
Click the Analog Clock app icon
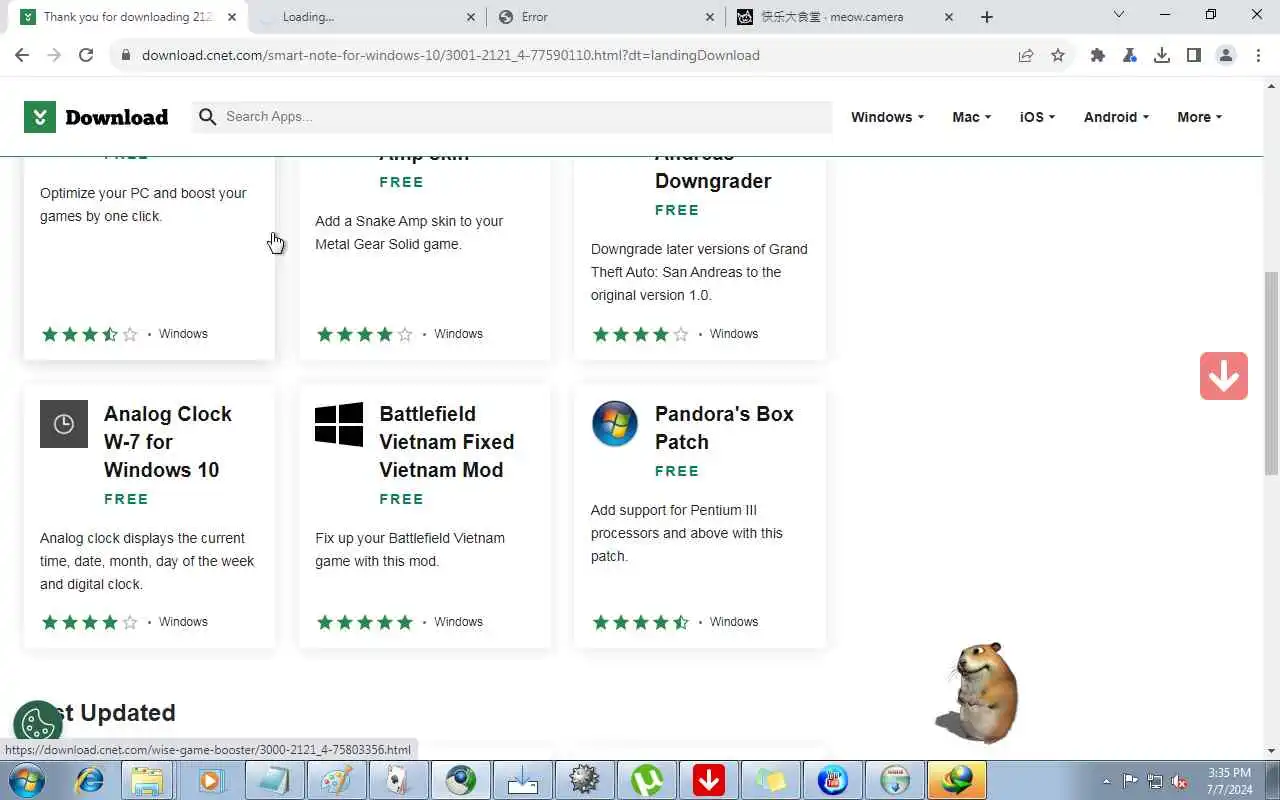64,424
